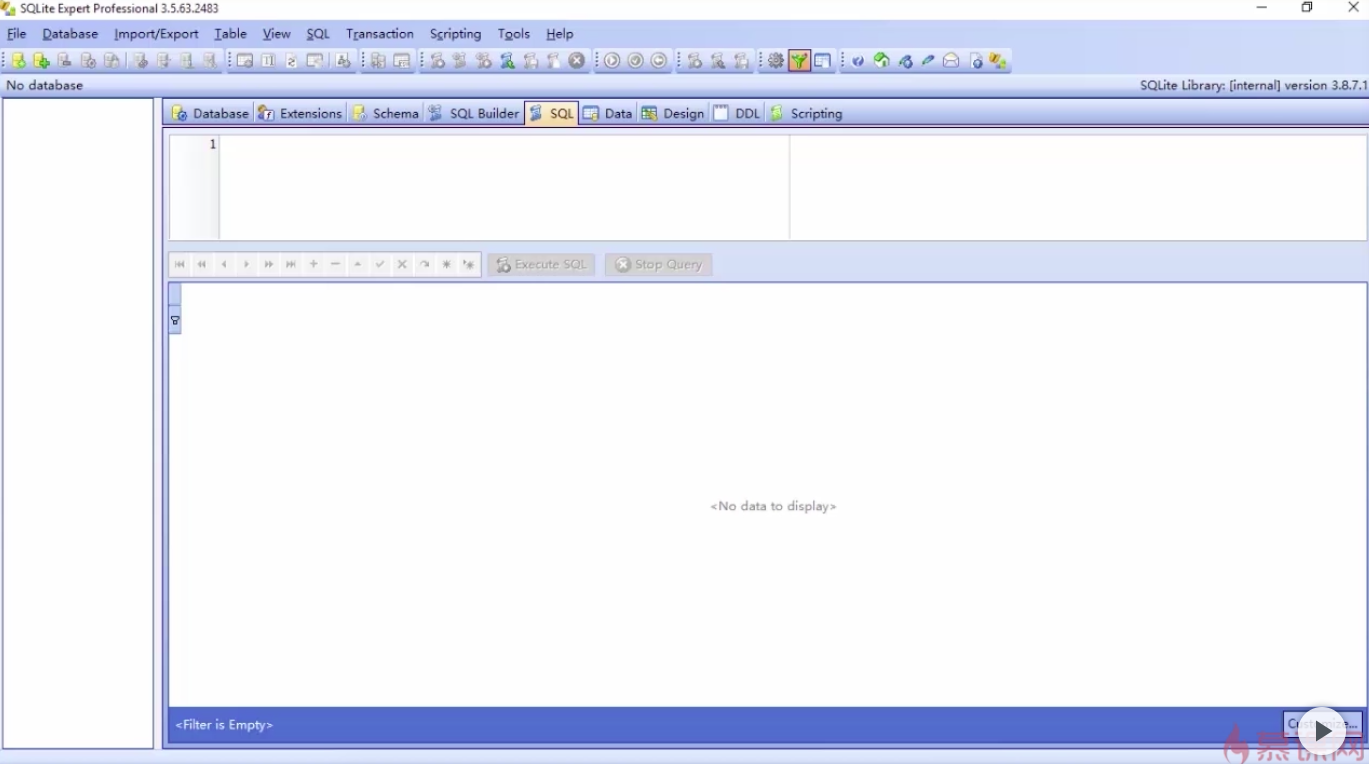Click the New Database toolbar icon
1369x764 pixels.
(x=18, y=61)
